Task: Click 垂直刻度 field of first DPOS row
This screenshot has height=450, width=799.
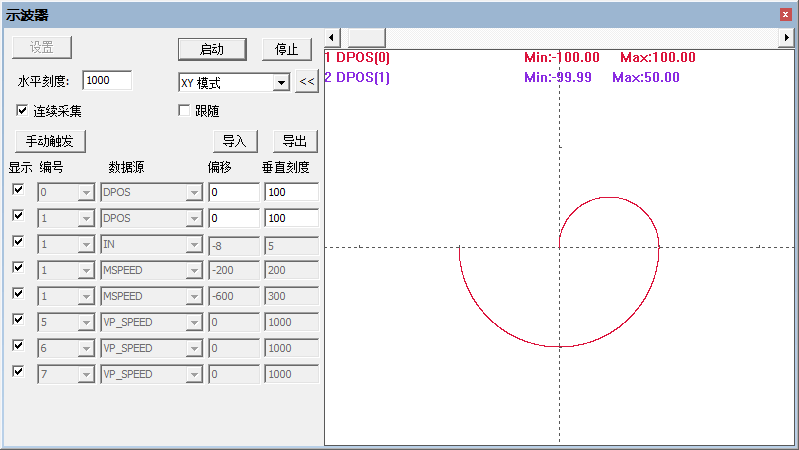Action: click(291, 192)
